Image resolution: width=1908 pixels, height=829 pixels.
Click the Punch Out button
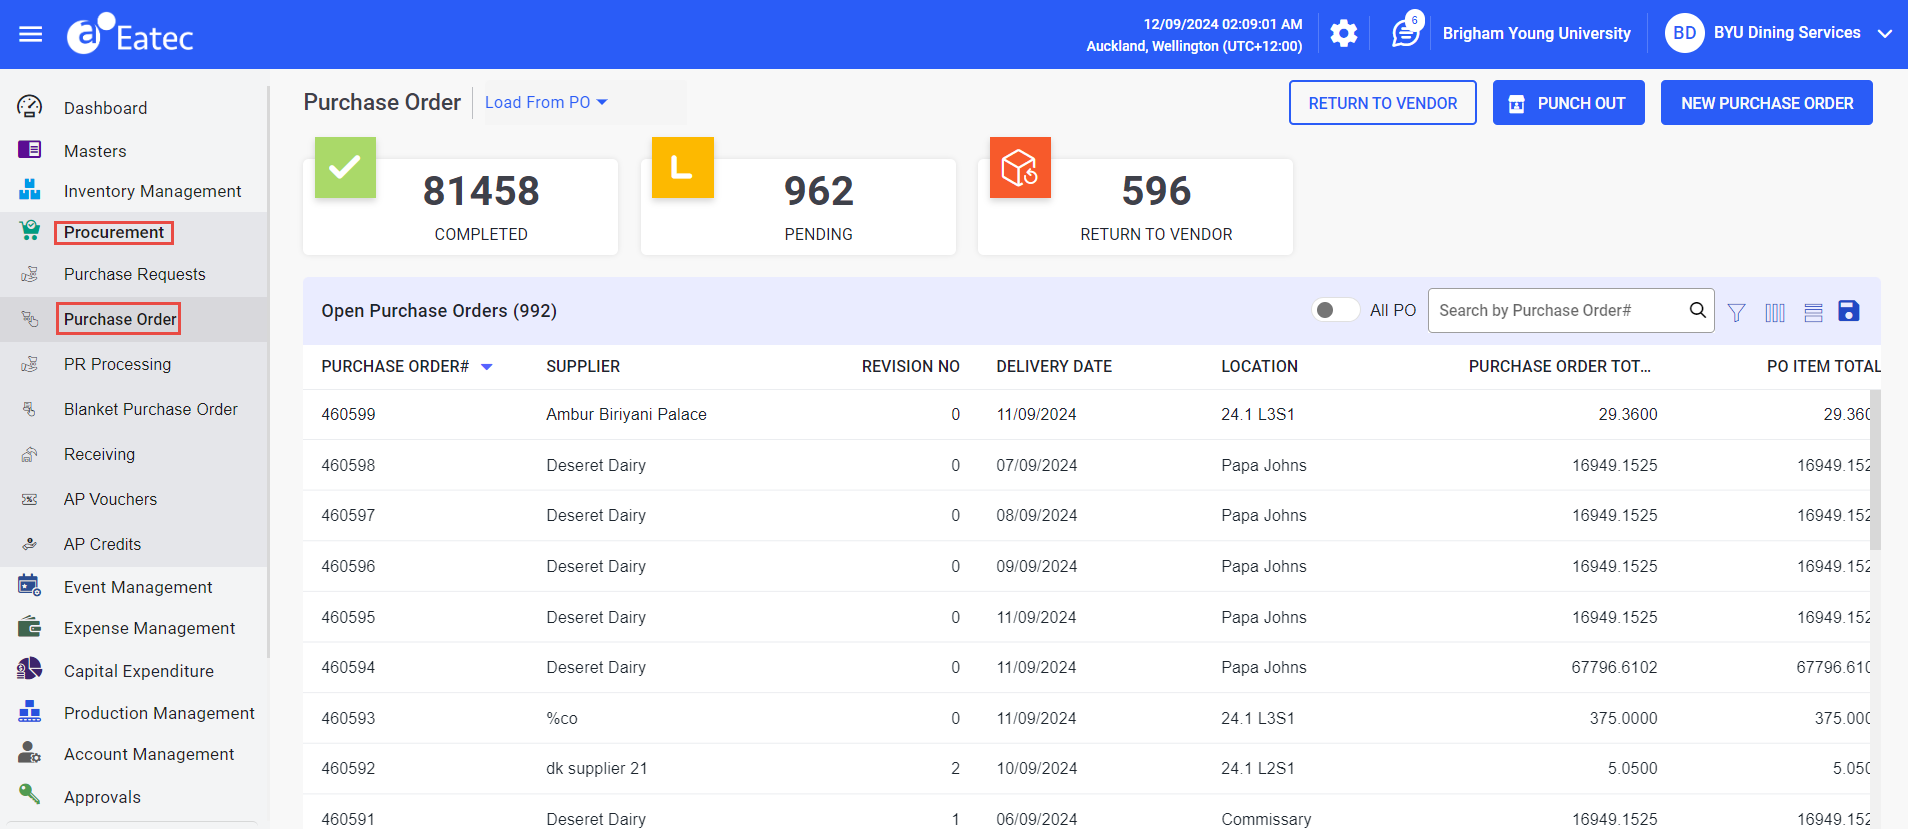[1568, 103]
